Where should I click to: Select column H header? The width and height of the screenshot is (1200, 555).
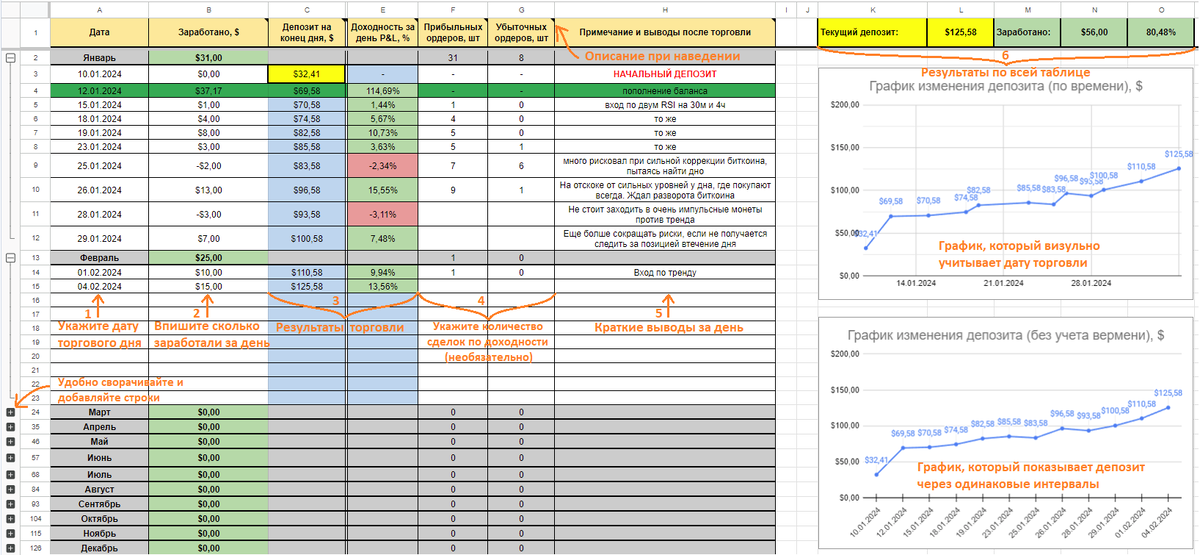coord(665,8)
